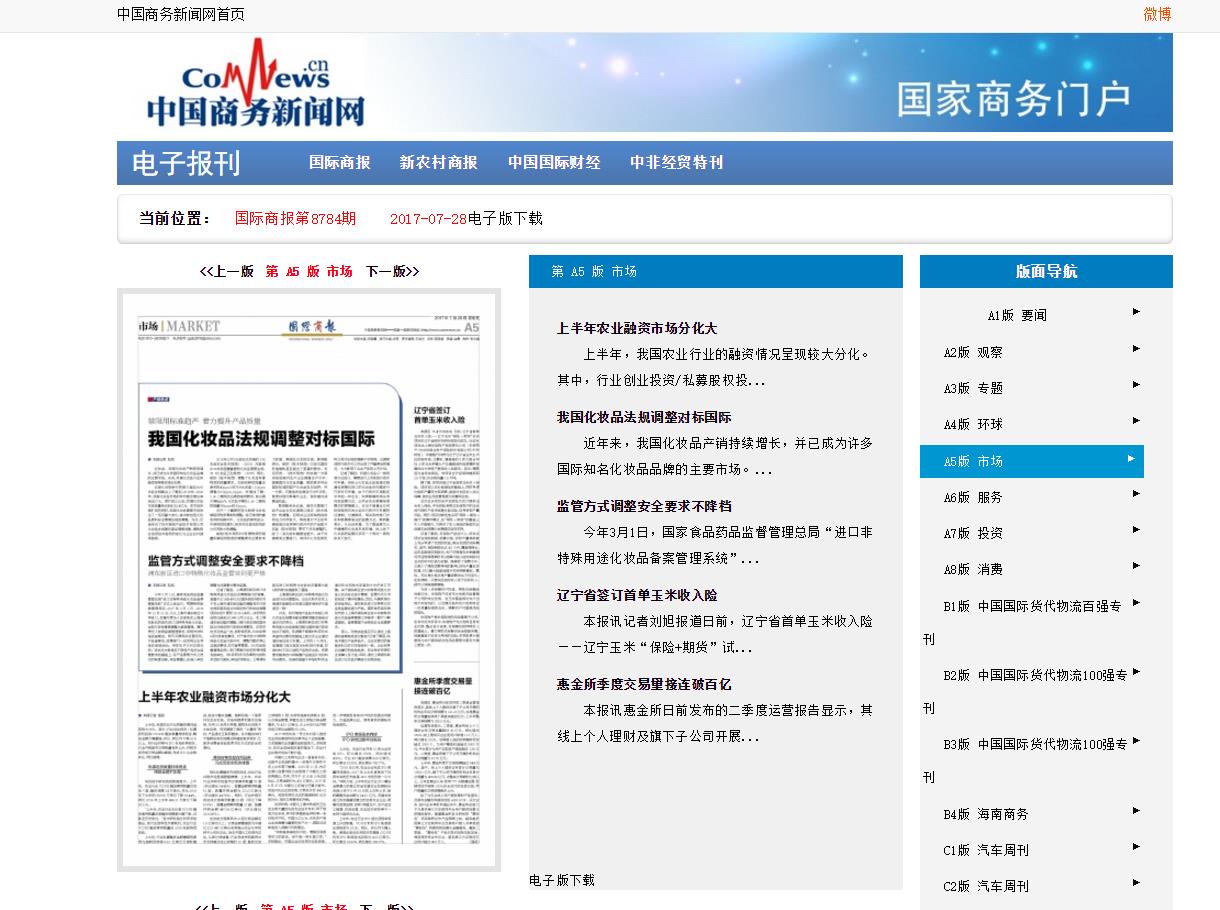Select 国际商报 in the top navigation
The height and width of the screenshot is (910, 1220).
pyautogui.click(x=340, y=162)
